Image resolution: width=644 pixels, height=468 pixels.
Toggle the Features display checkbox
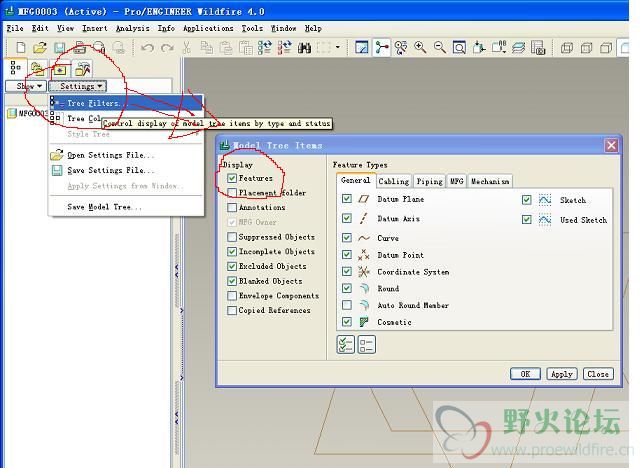pos(232,178)
